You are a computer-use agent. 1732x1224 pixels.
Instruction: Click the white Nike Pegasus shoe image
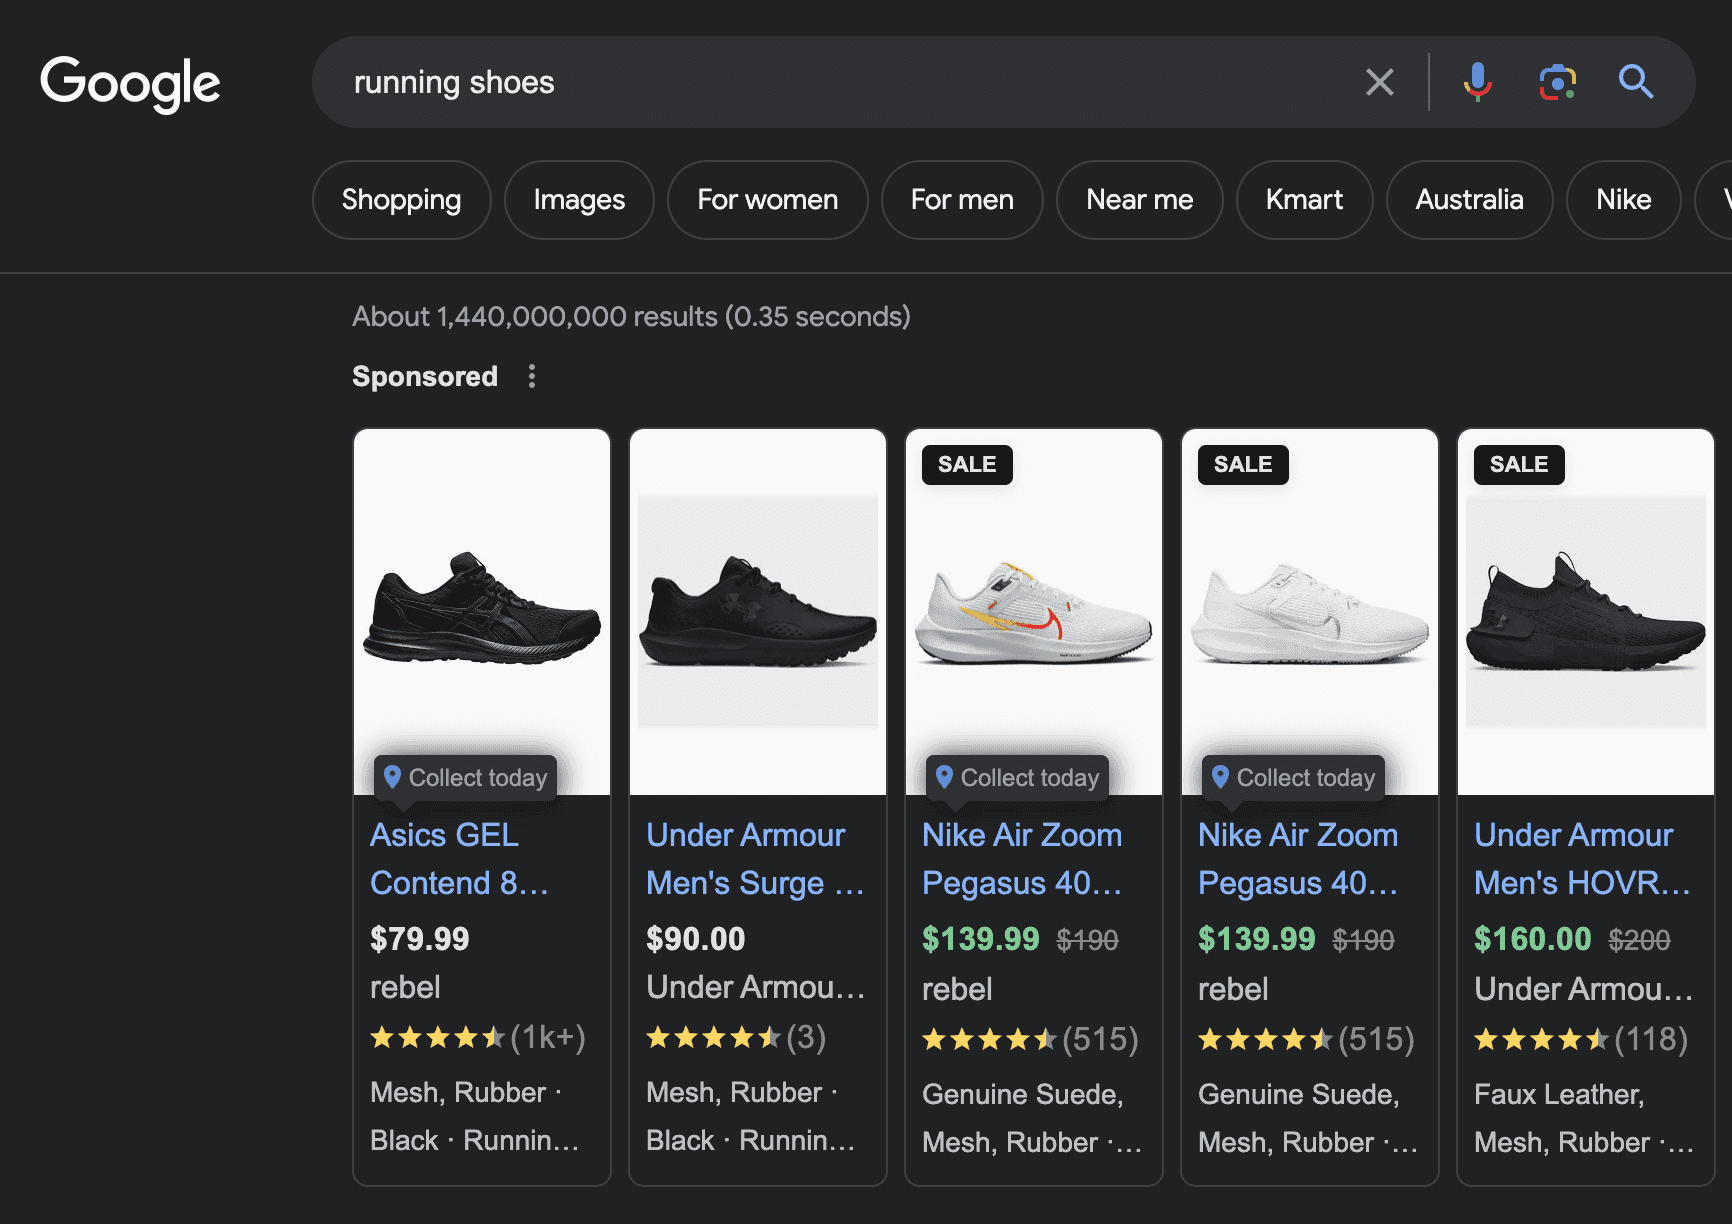click(1033, 610)
